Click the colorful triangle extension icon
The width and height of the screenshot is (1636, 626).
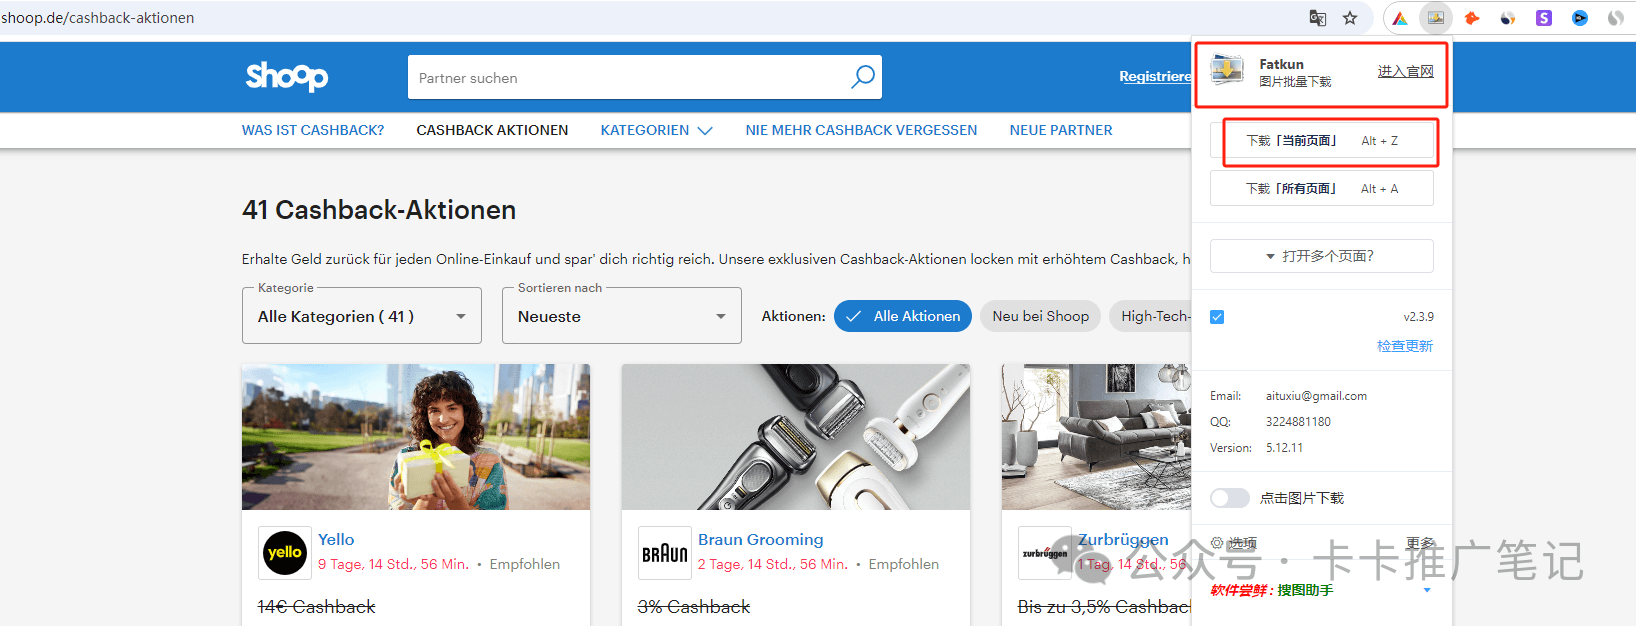(1400, 18)
